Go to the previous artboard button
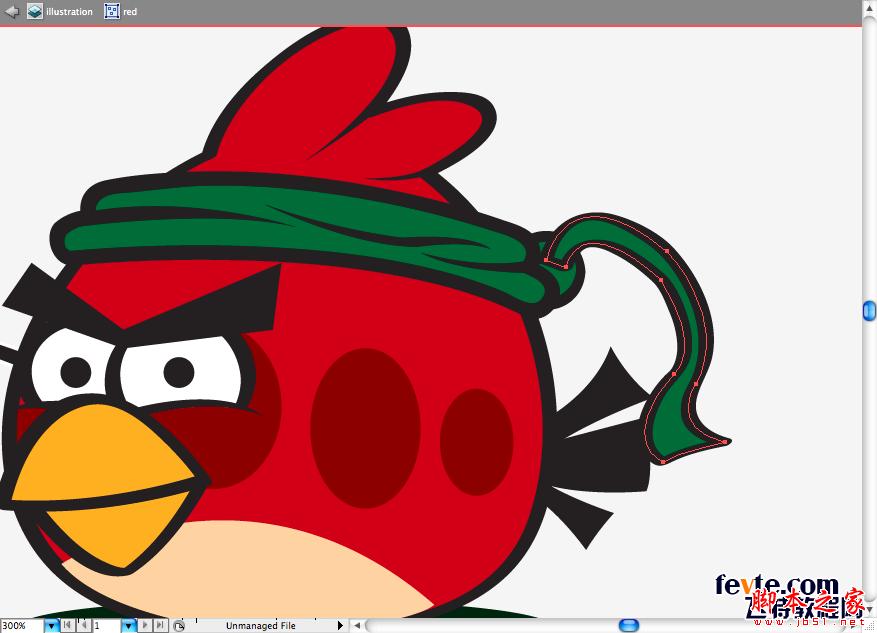 coord(83,625)
